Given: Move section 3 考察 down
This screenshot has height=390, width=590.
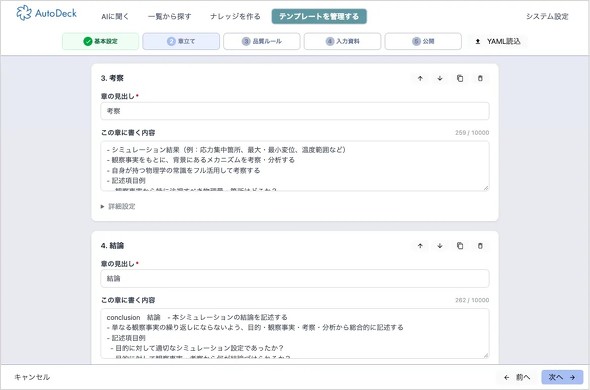Looking at the screenshot, I should pyautogui.click(x=440, y=78).
